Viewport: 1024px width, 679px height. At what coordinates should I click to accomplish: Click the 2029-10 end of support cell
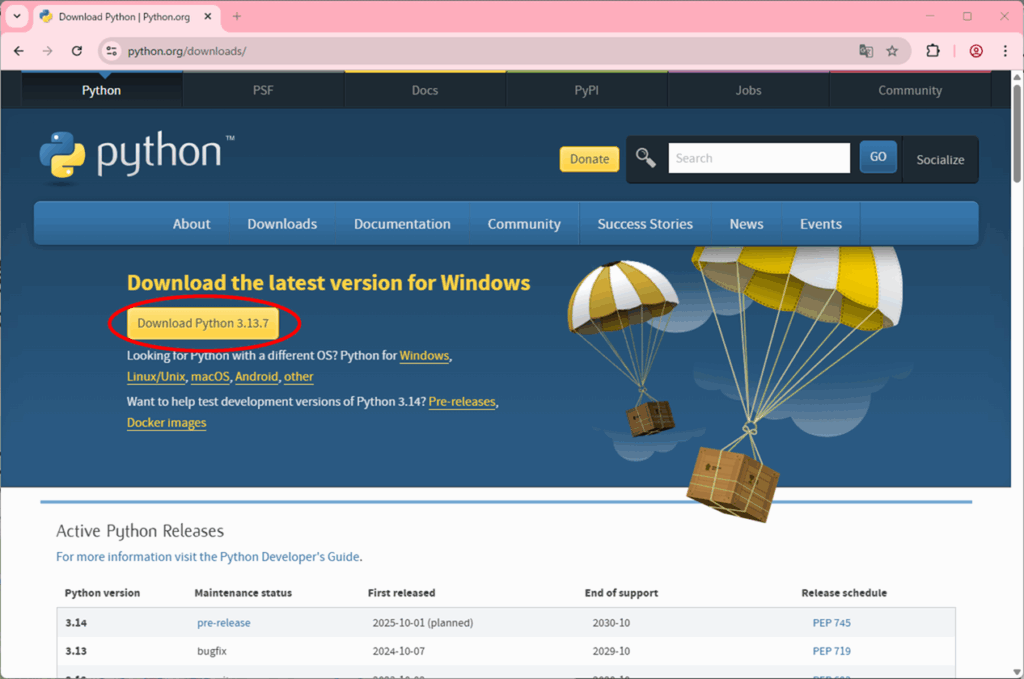[611, 651]
